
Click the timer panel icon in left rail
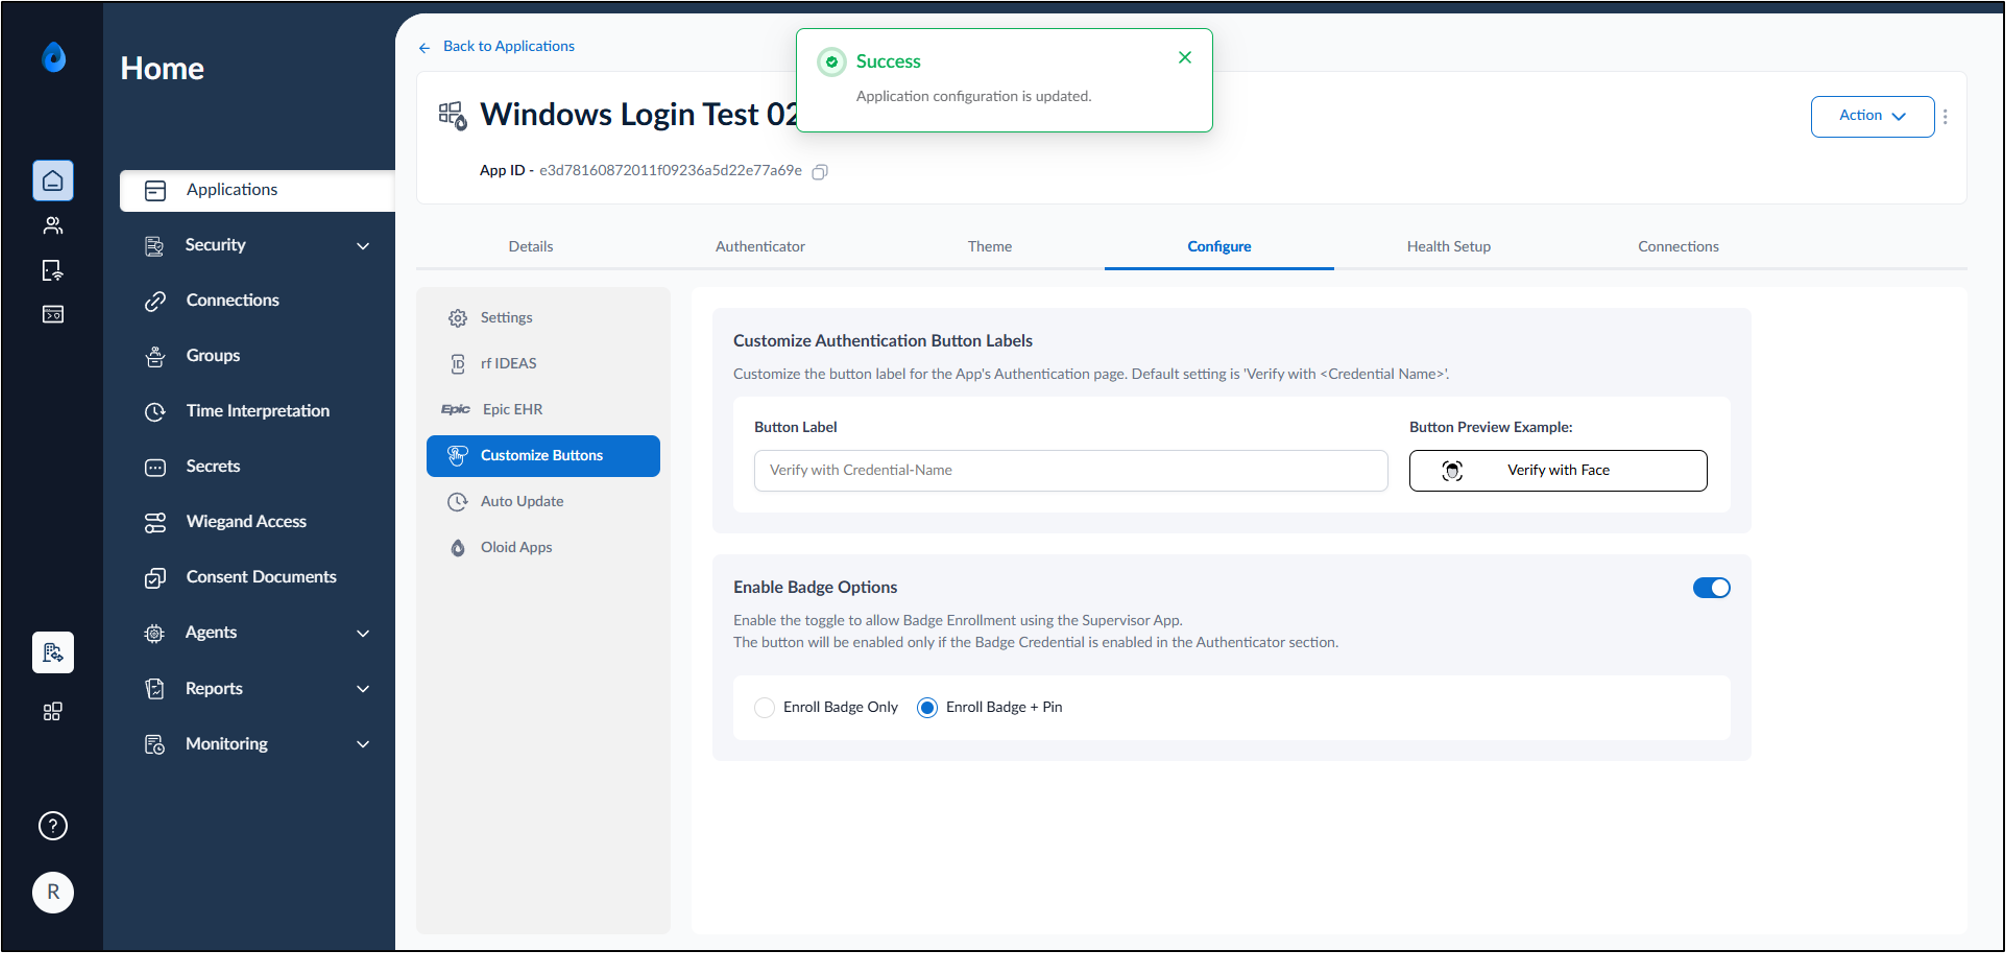[x=53, y=315]
